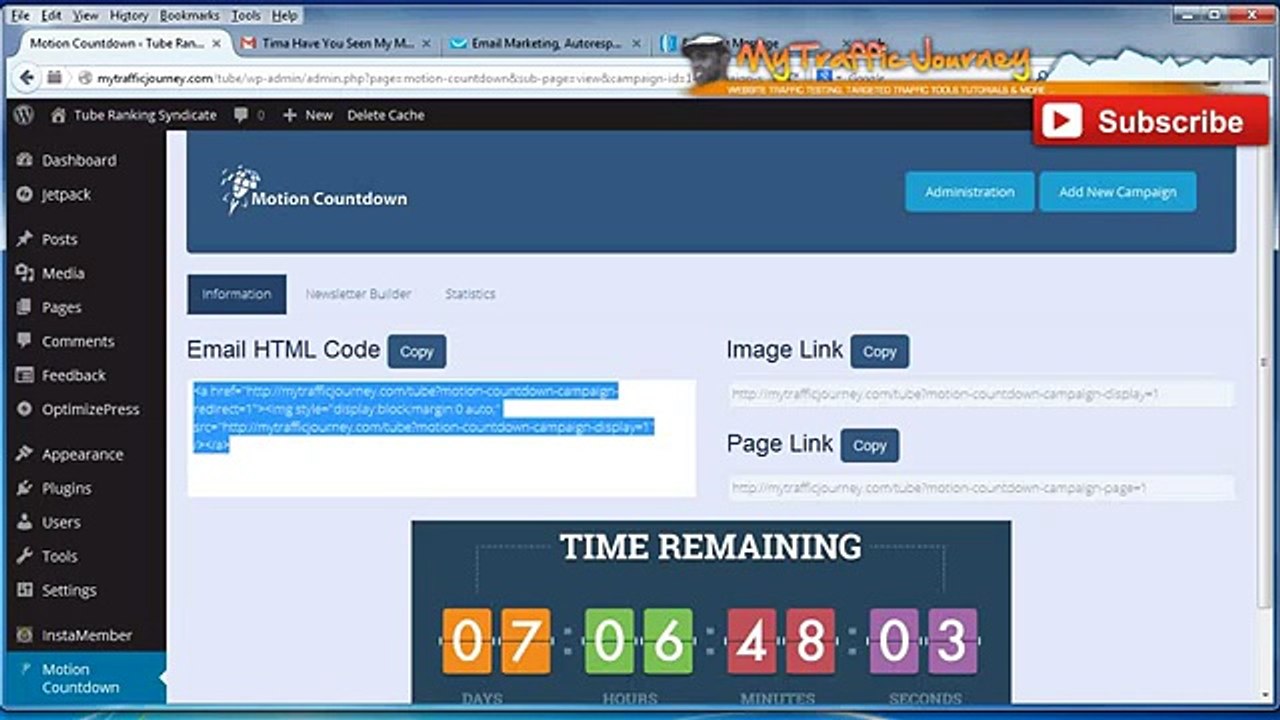The height and width of the screenshot is (720, 1280).
Task: Open the Edit menu
Action: point(52,16)
